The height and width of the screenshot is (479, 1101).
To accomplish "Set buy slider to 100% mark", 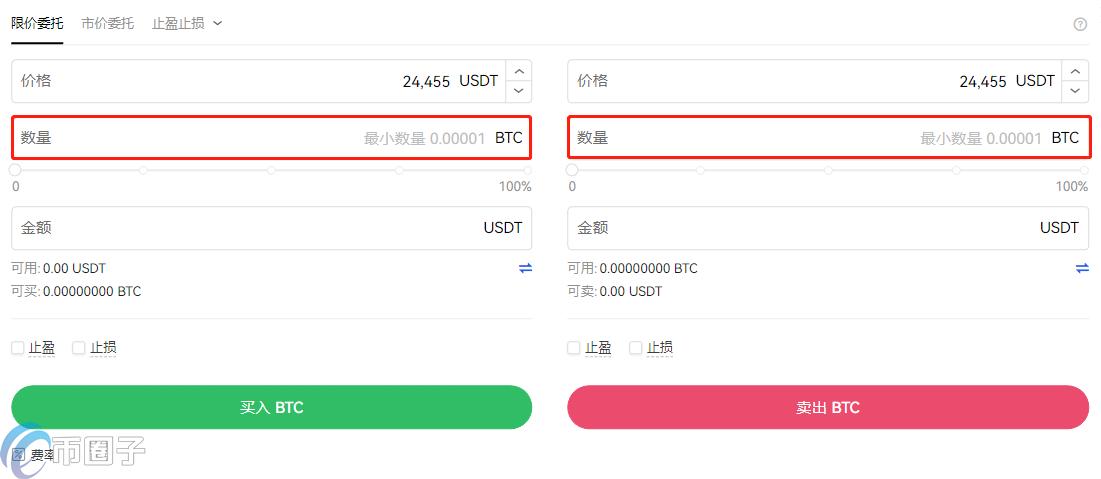I will click(527, 171).
